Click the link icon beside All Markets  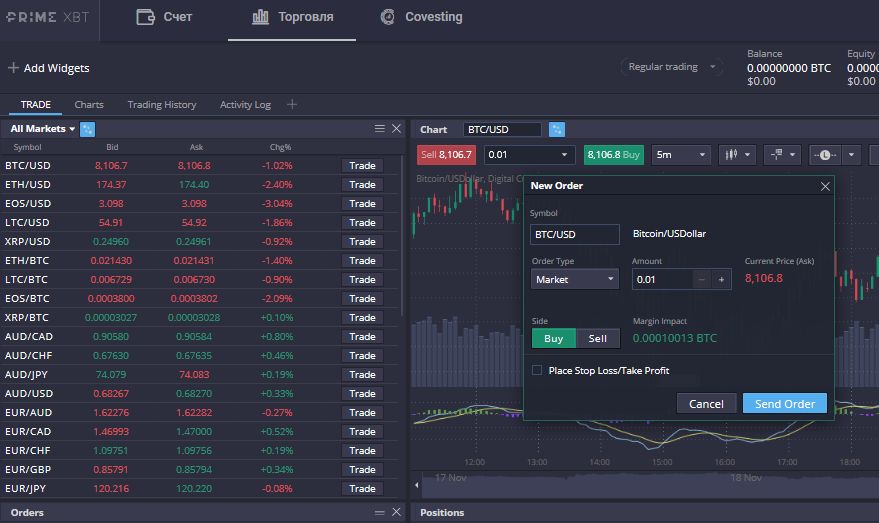coord(87,129)
